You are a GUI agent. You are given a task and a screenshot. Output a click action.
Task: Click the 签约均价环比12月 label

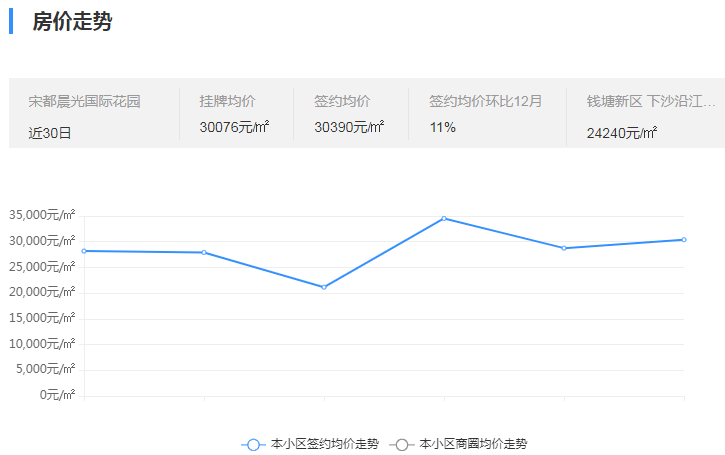pyautogui.click(x=486, y=101)
